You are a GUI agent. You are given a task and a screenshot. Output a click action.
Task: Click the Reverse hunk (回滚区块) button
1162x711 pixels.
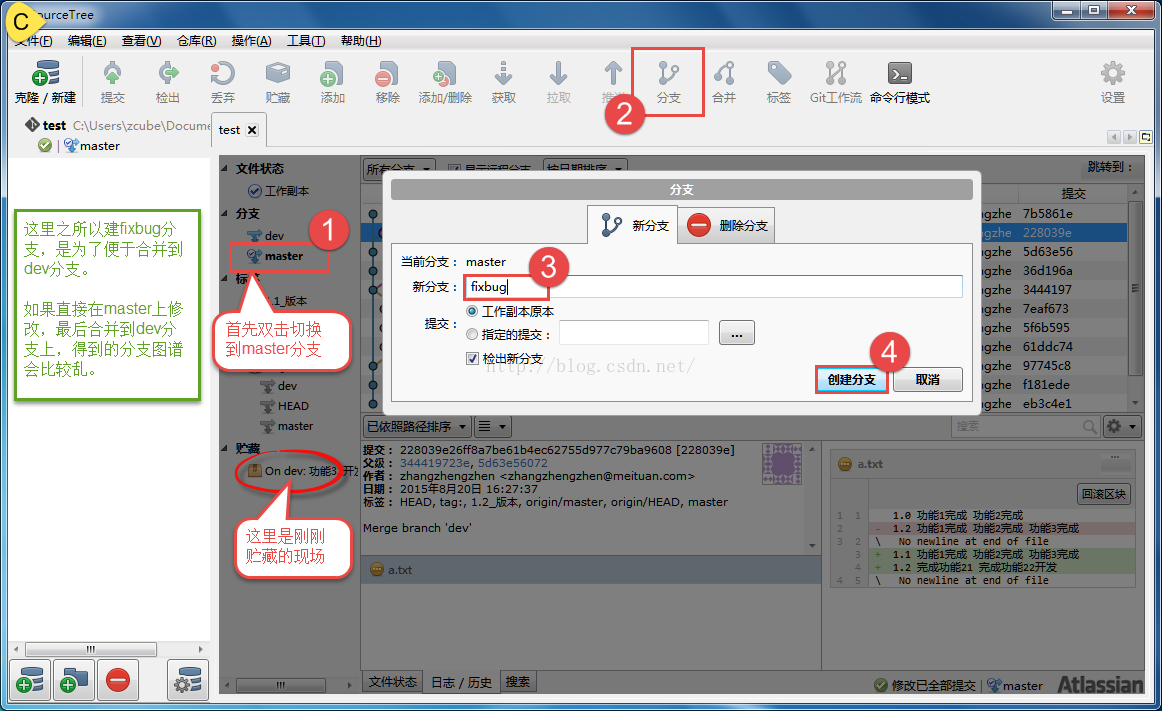tap(1103, 494)
